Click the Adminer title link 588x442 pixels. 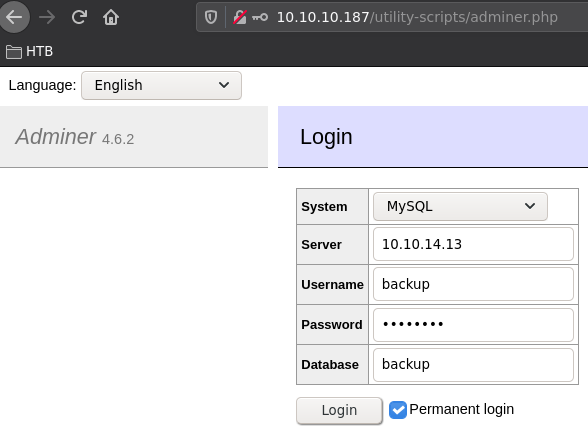point(56,136)
